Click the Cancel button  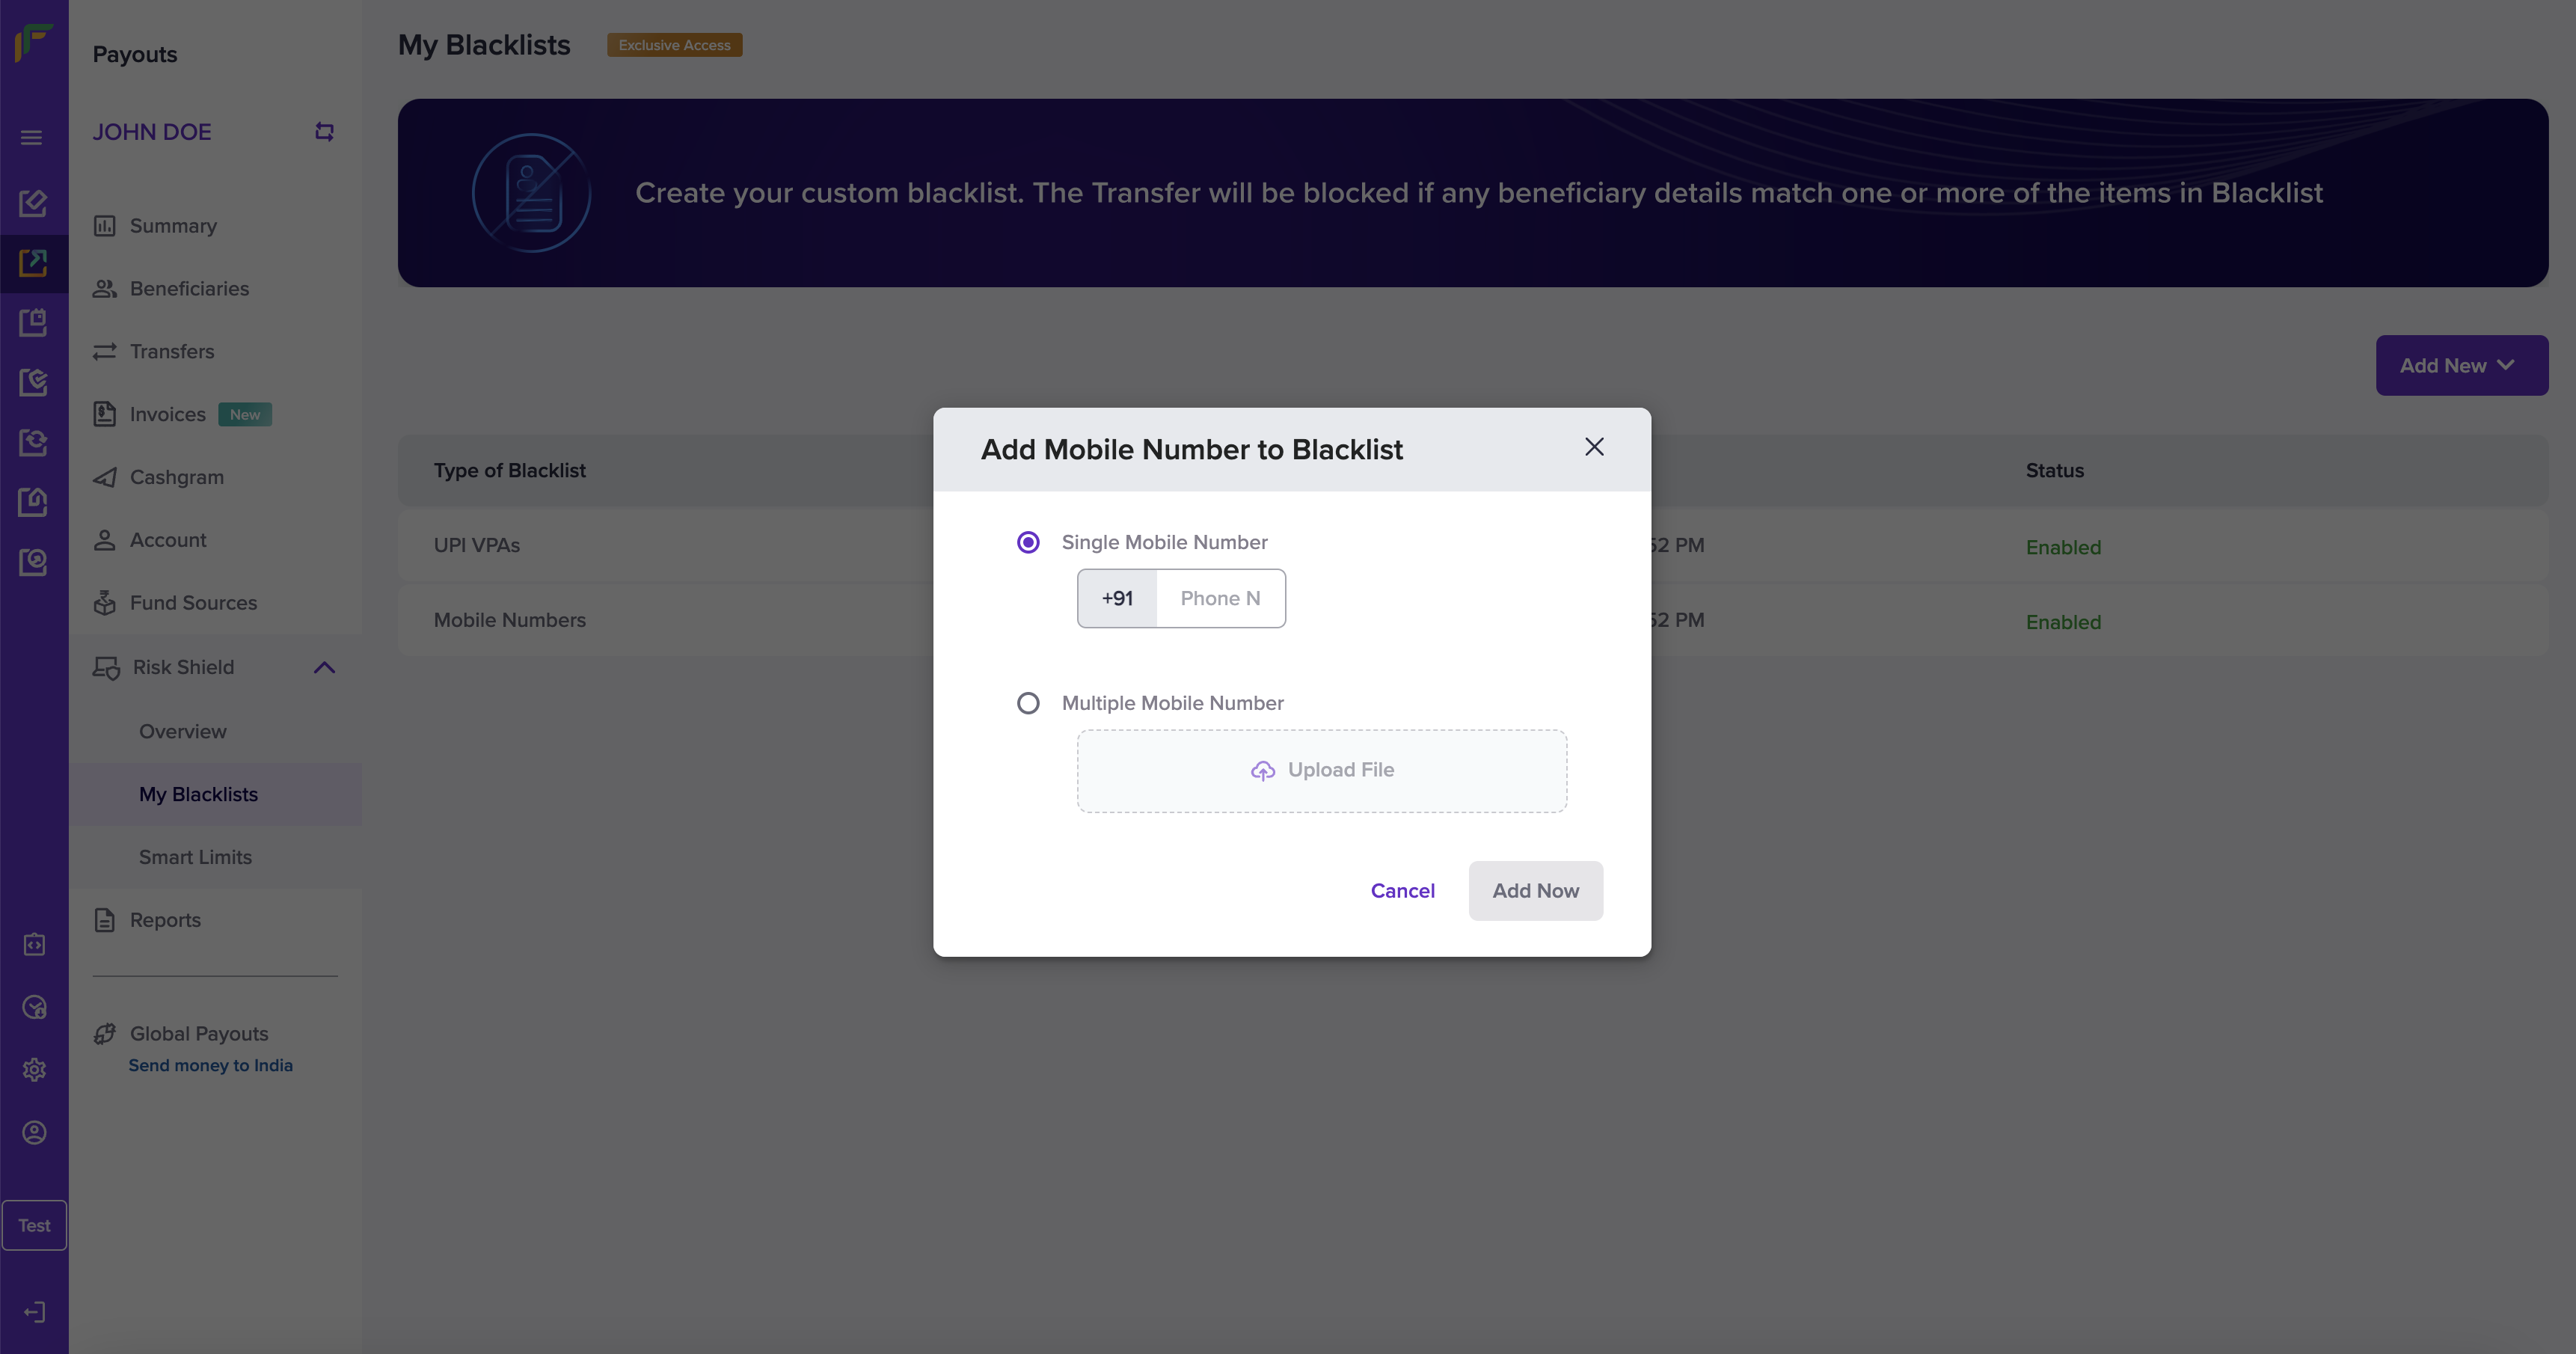point(1402,890)
